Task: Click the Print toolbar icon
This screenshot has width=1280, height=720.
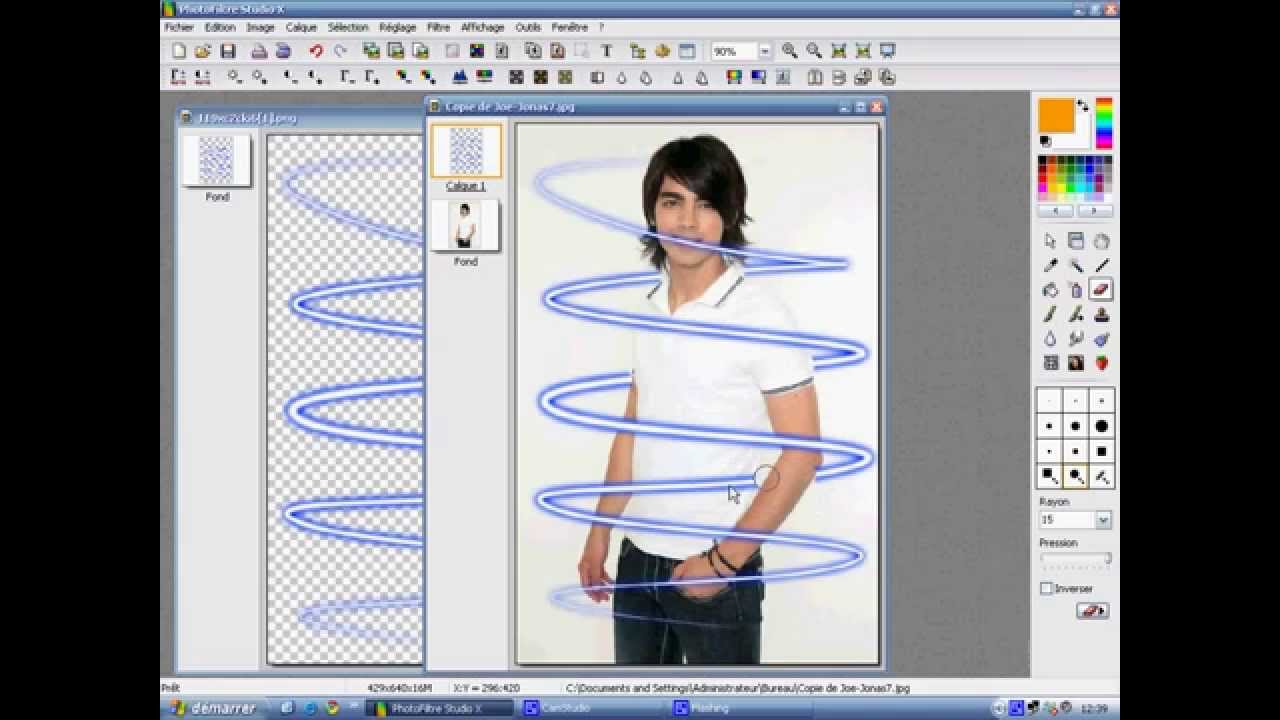Action: (x=259, y=51)
